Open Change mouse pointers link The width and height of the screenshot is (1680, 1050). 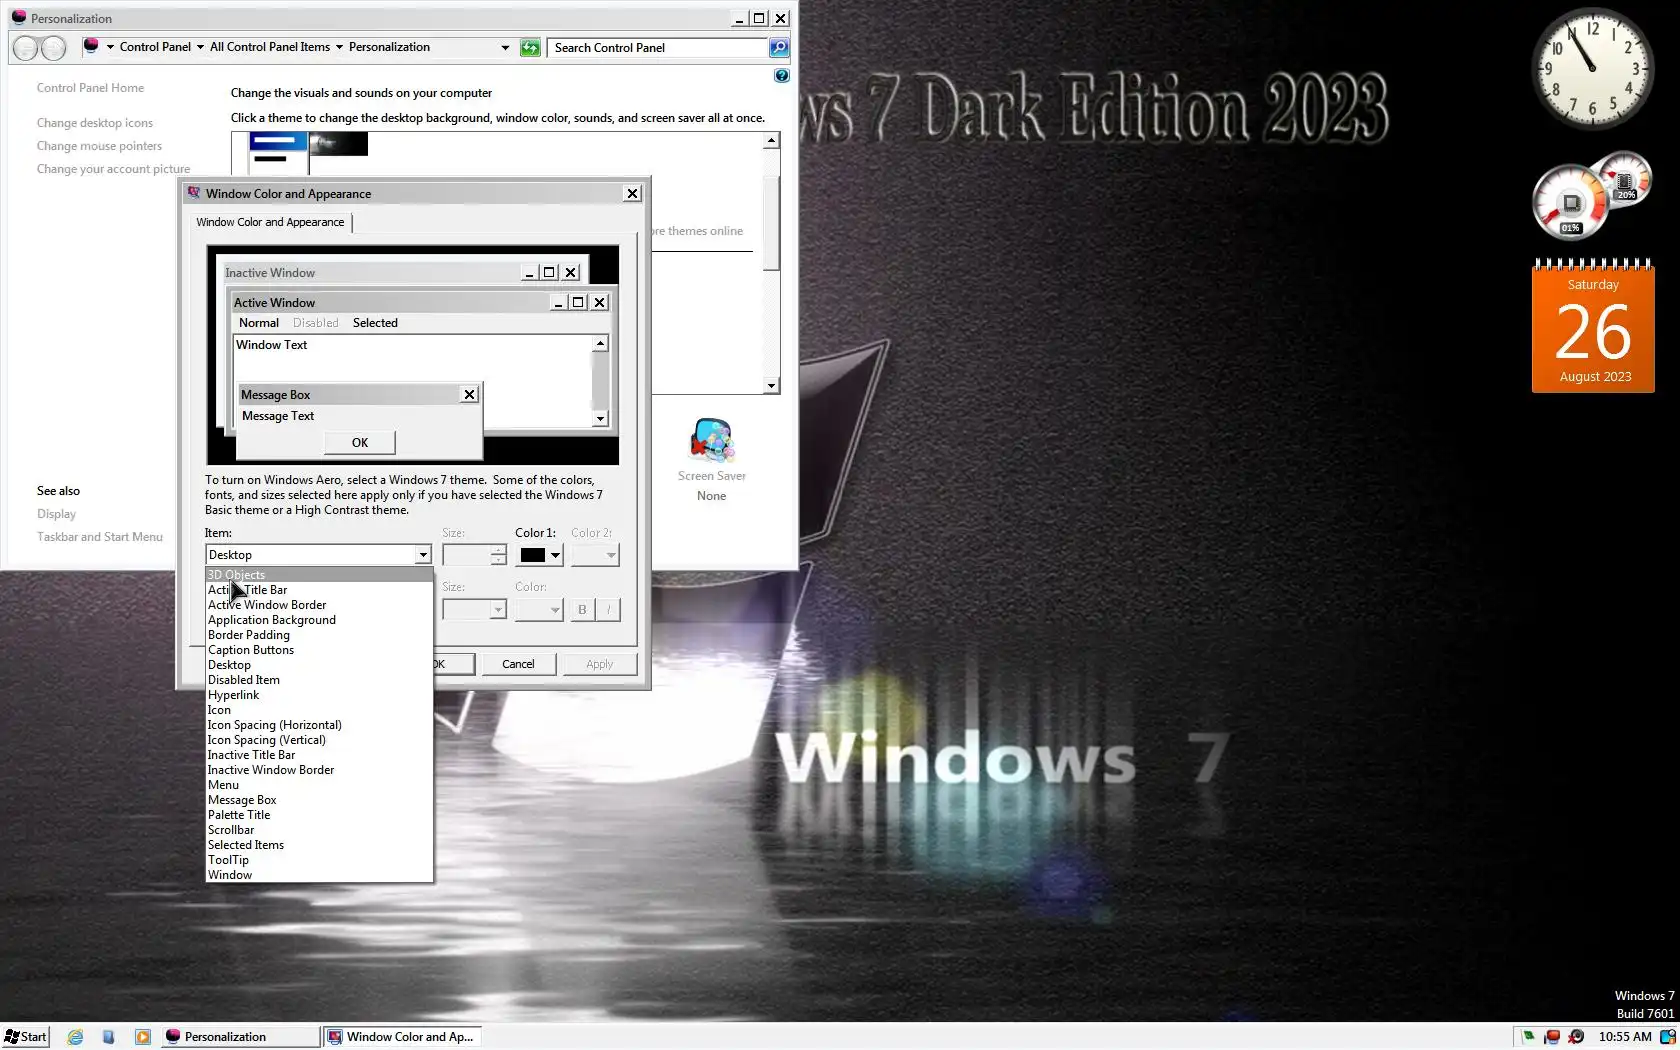pyautogui.click(x=99, y=146)
